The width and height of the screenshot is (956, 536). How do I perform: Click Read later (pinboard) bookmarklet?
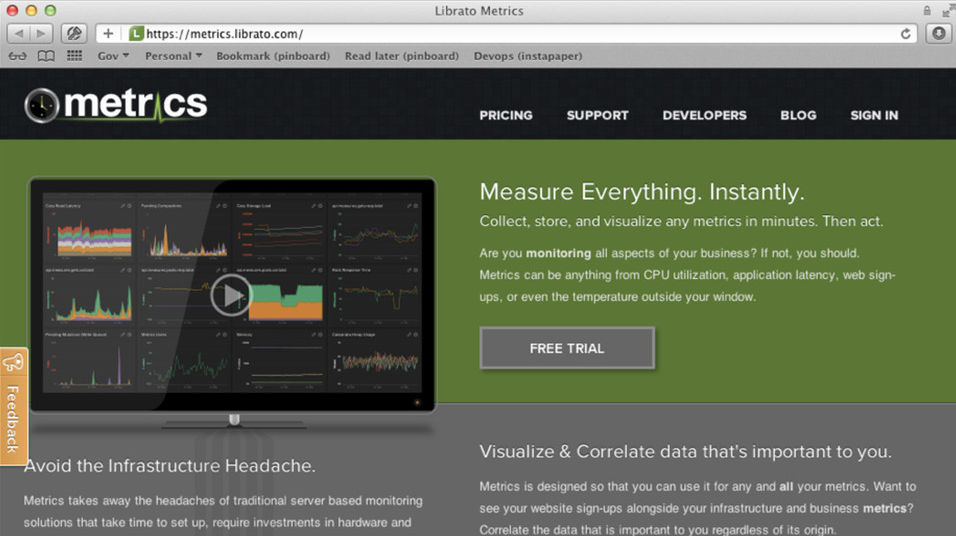coord(402,56)
